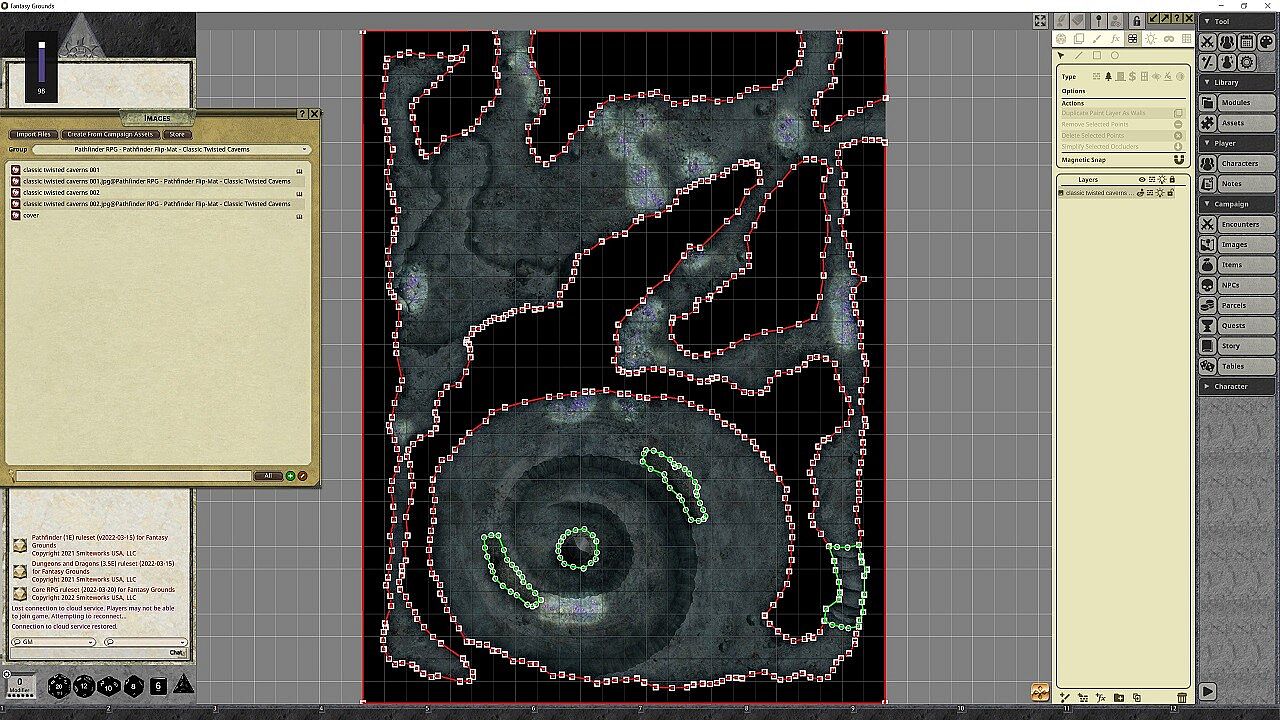Click the help question mark on Images window
Image resolution: width=1280 pixels, height=720 pixels.
303,114
